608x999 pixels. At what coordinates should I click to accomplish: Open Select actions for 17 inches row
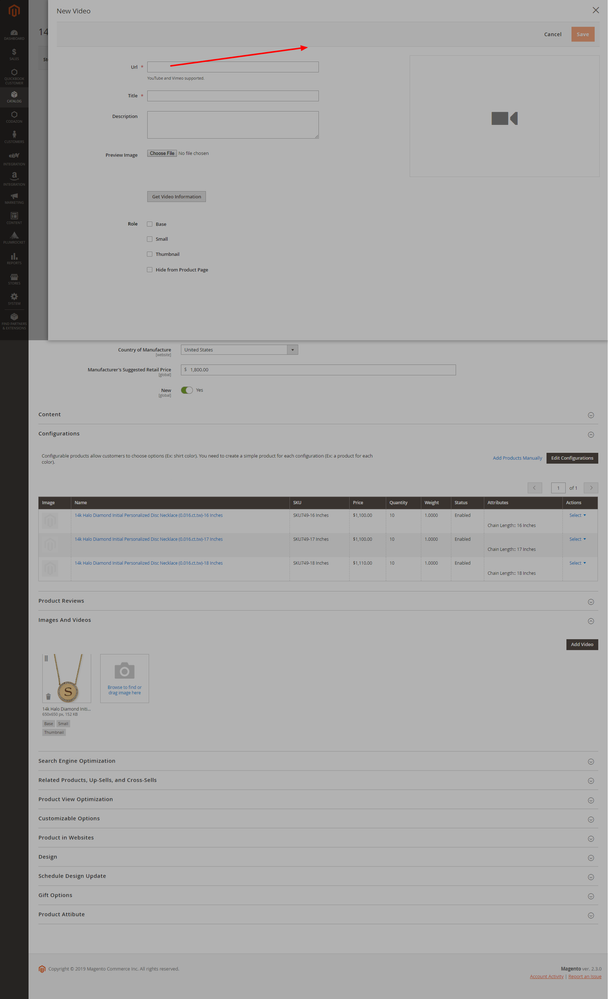tap(577, 539)
